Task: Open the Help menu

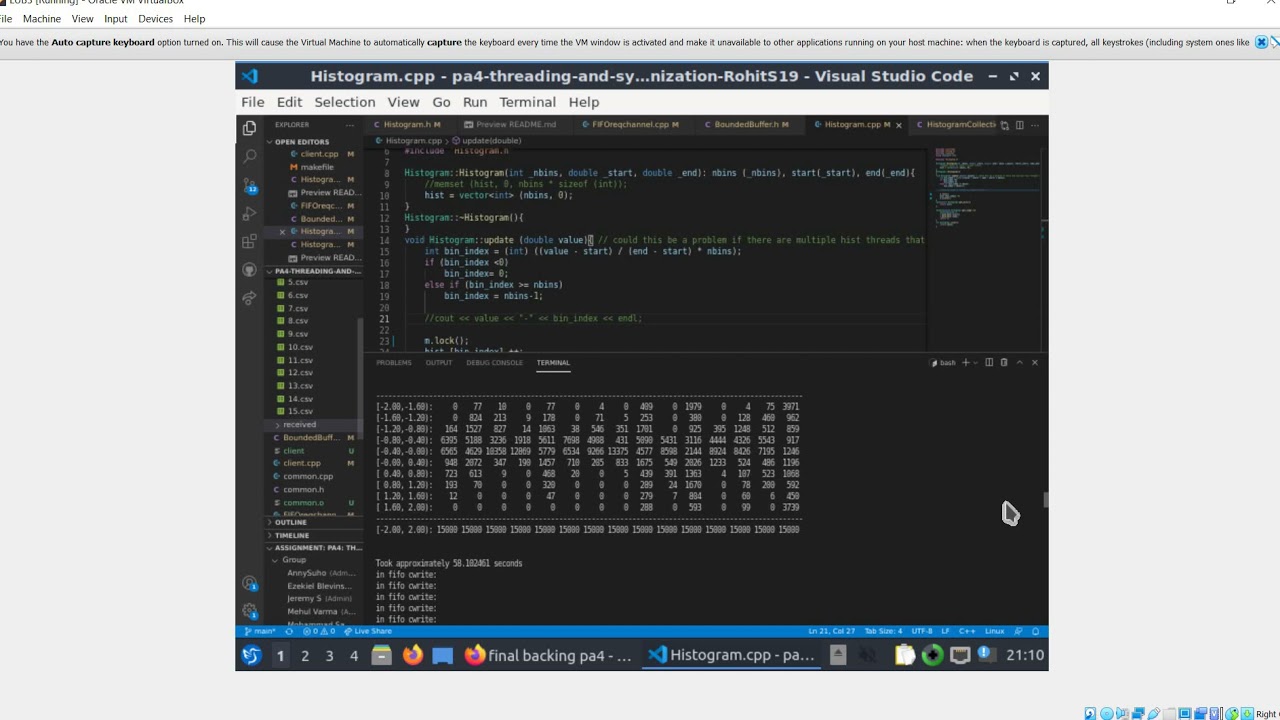Action: coord(584,102)
